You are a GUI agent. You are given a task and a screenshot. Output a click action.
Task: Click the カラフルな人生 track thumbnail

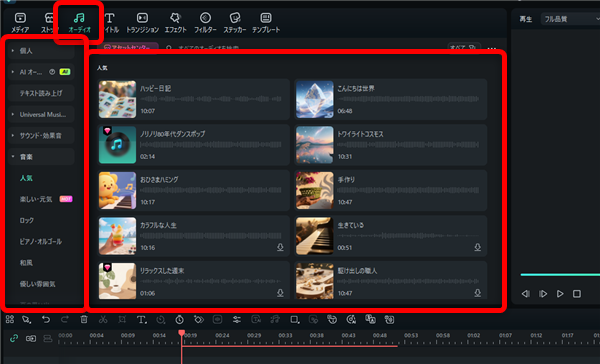click(117, 236)
